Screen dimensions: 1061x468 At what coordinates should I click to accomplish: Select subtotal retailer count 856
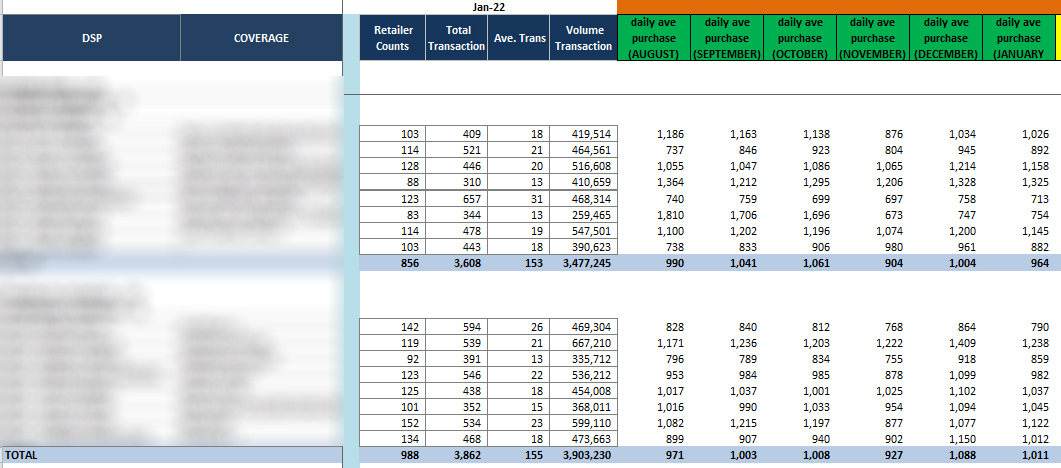392,264
